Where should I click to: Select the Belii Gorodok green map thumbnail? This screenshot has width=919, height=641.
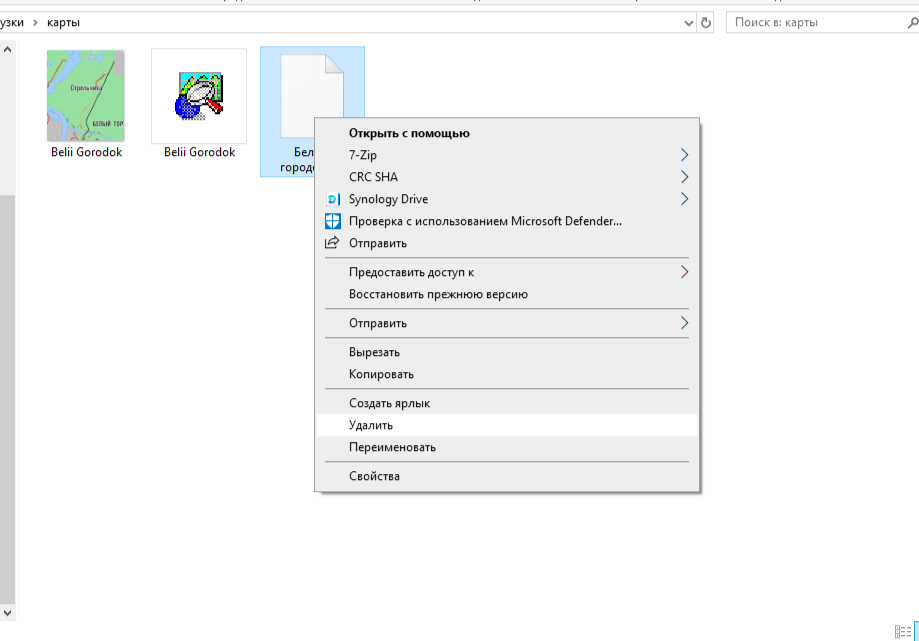coord(86,96)
